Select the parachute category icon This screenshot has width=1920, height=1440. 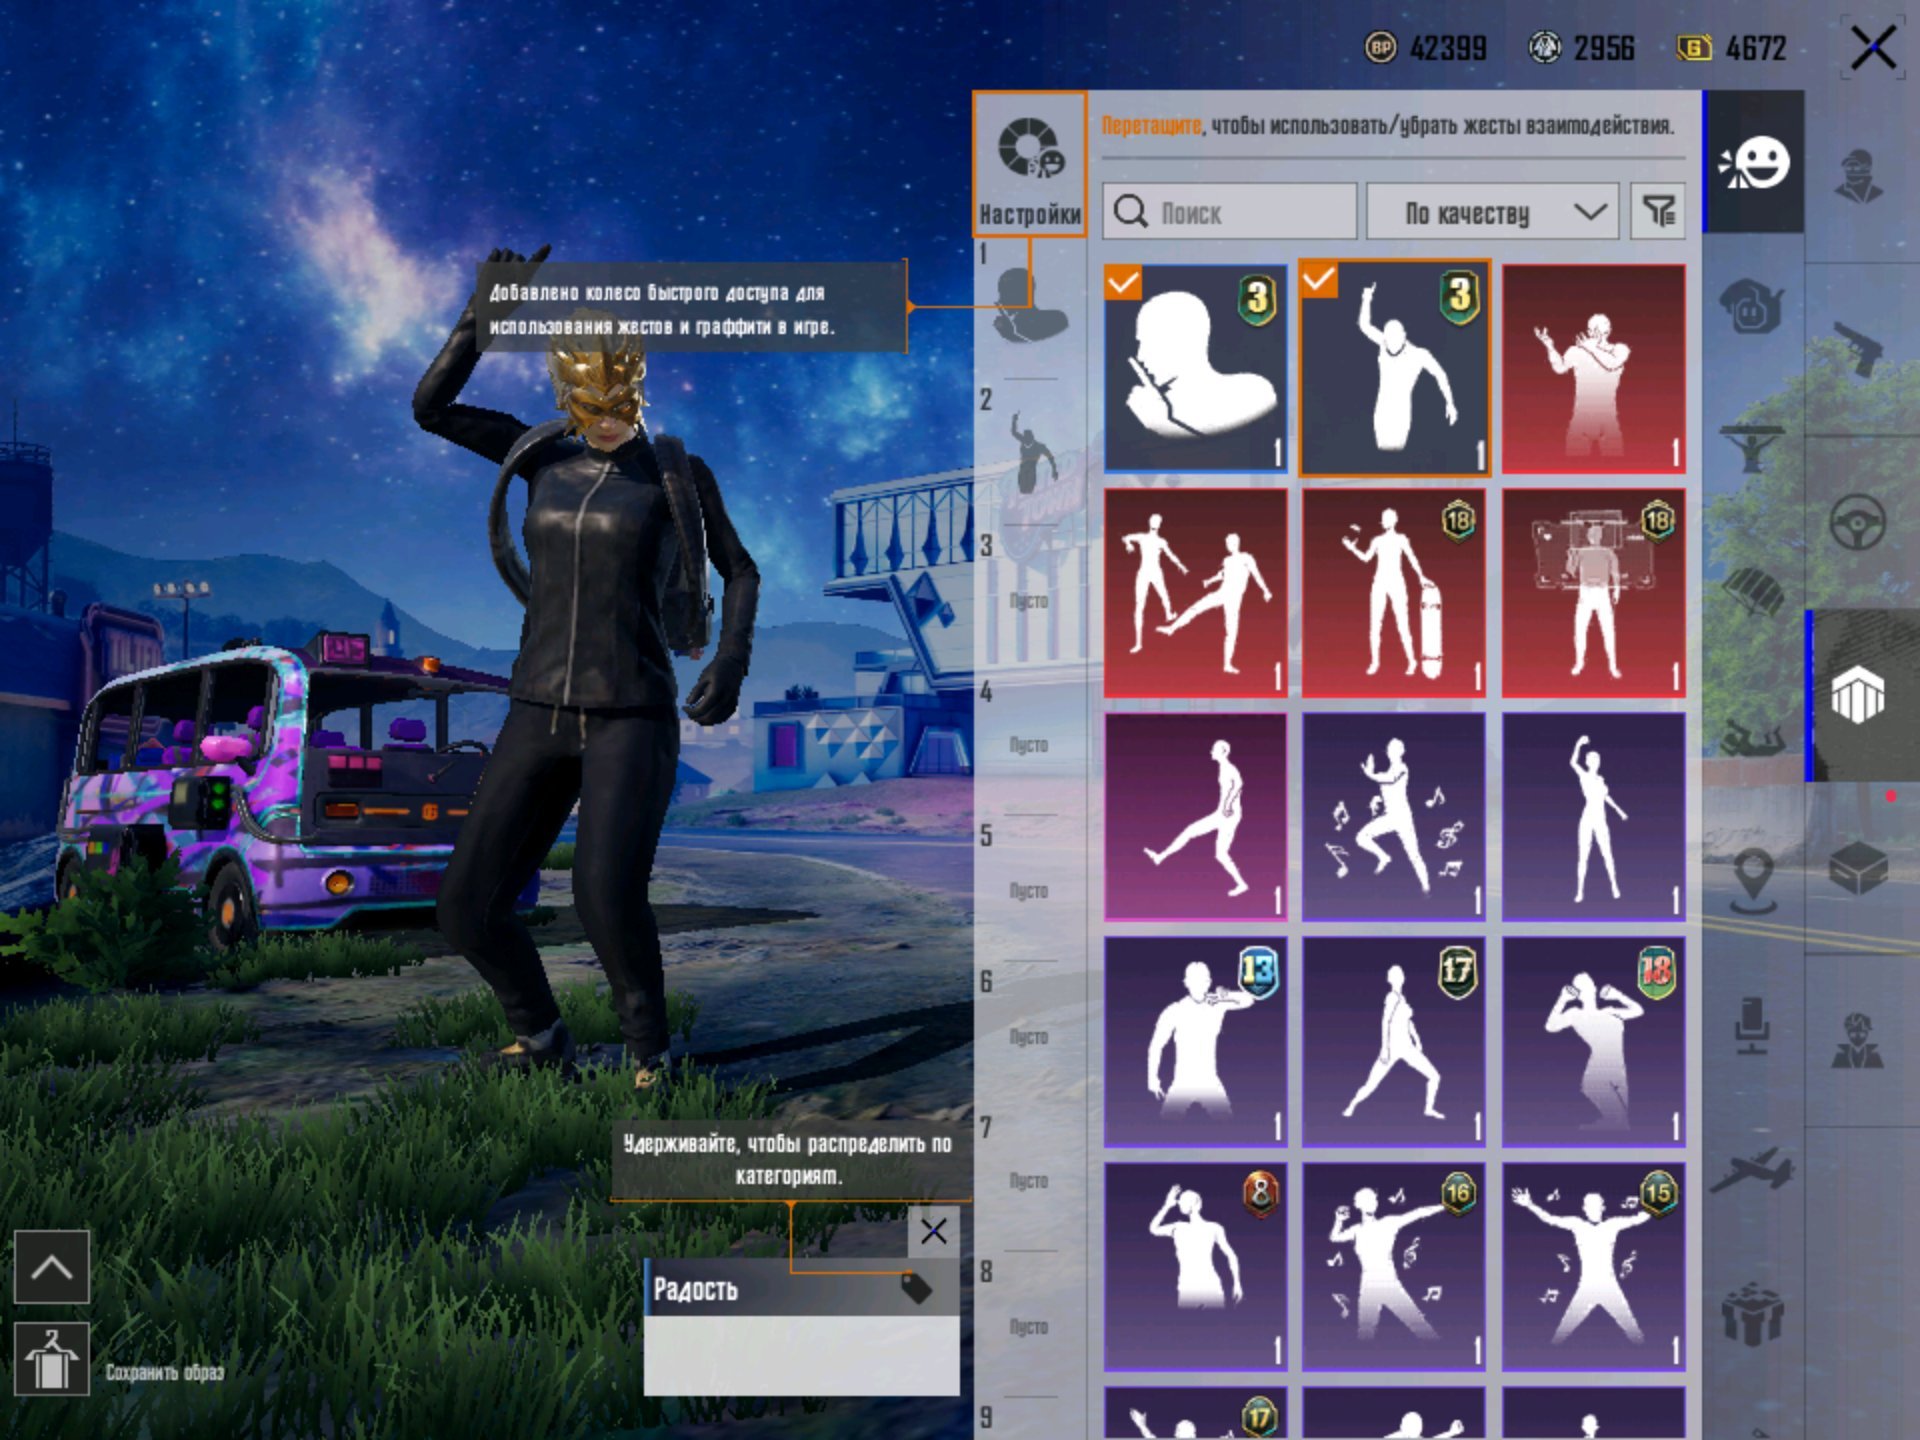(1752, 594)
